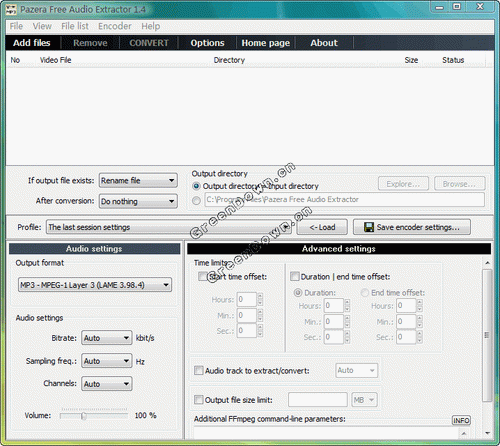Open the File list menu
This screenshot has height=446, width=500.
[x=75, y=26]
